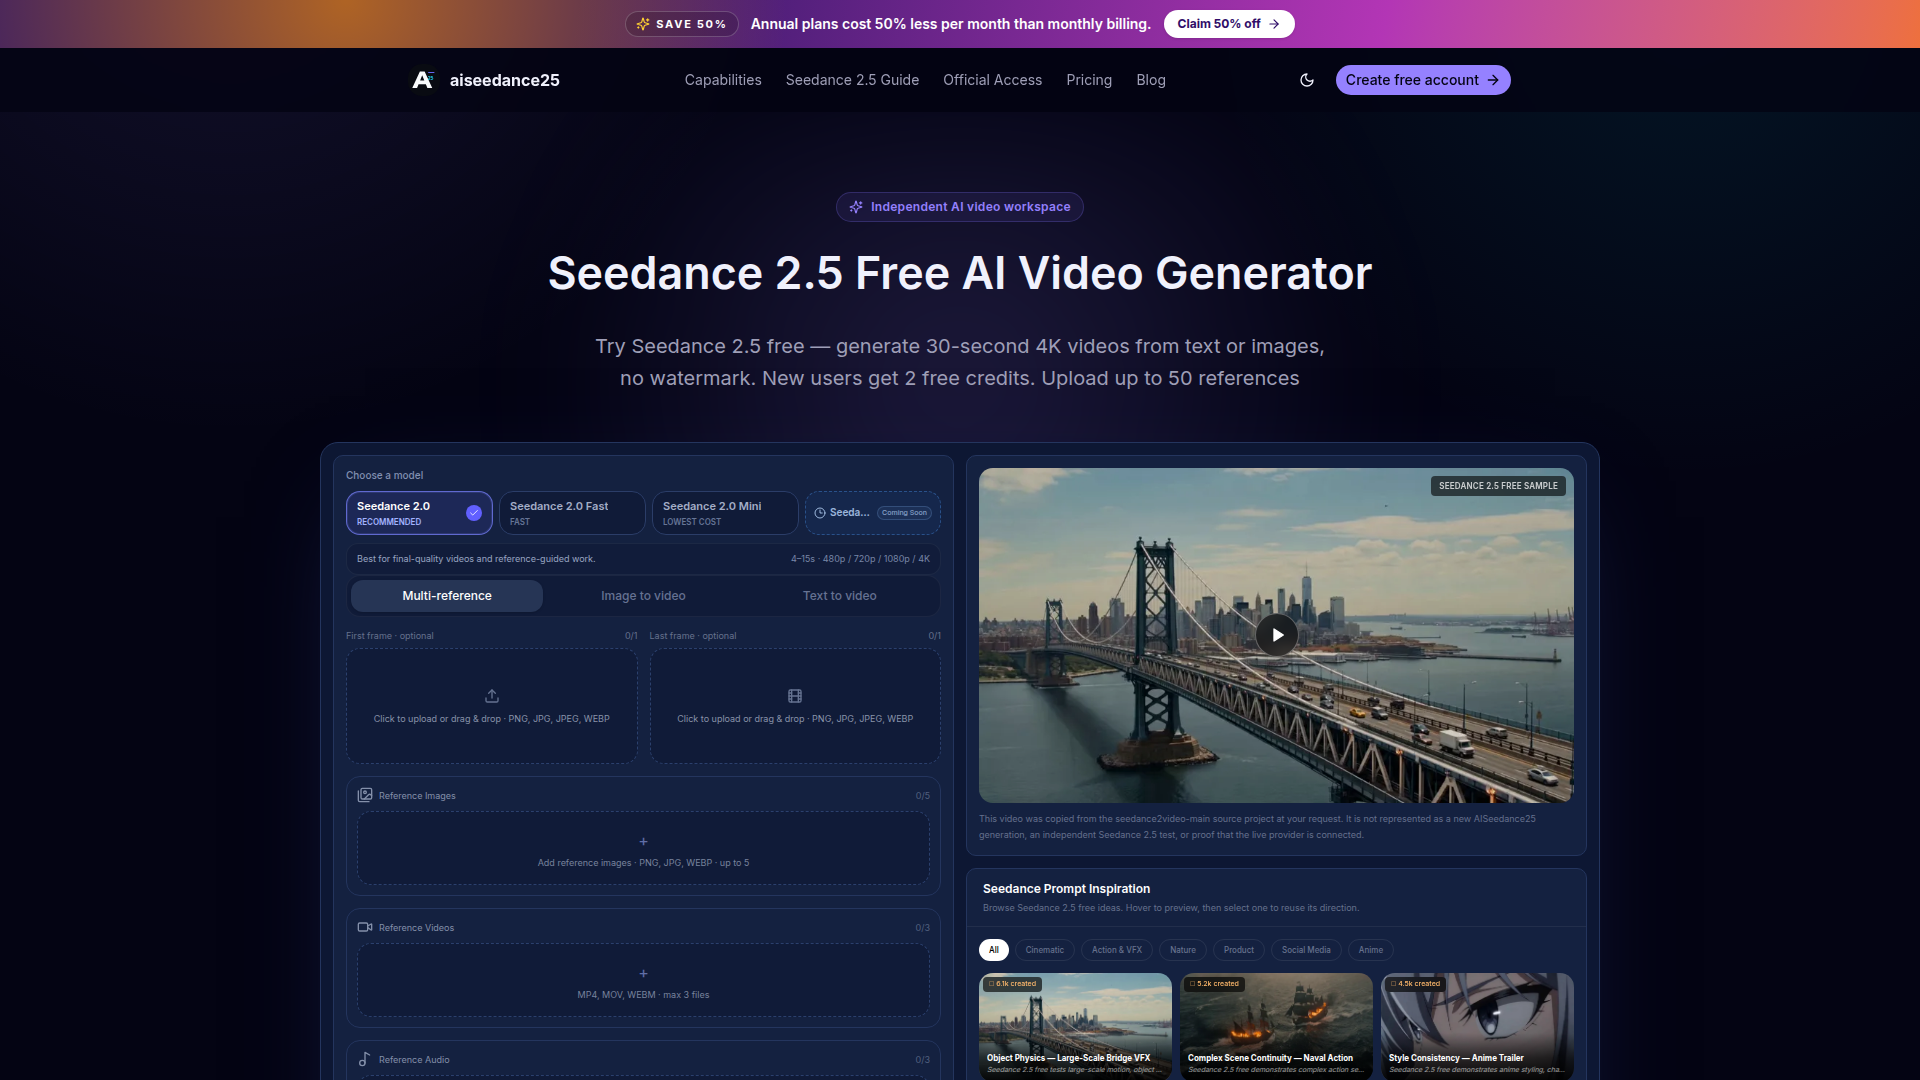Switch to Image to video tab
The width and height of the screenshot is (1920, 1080).
pos(643,596)
